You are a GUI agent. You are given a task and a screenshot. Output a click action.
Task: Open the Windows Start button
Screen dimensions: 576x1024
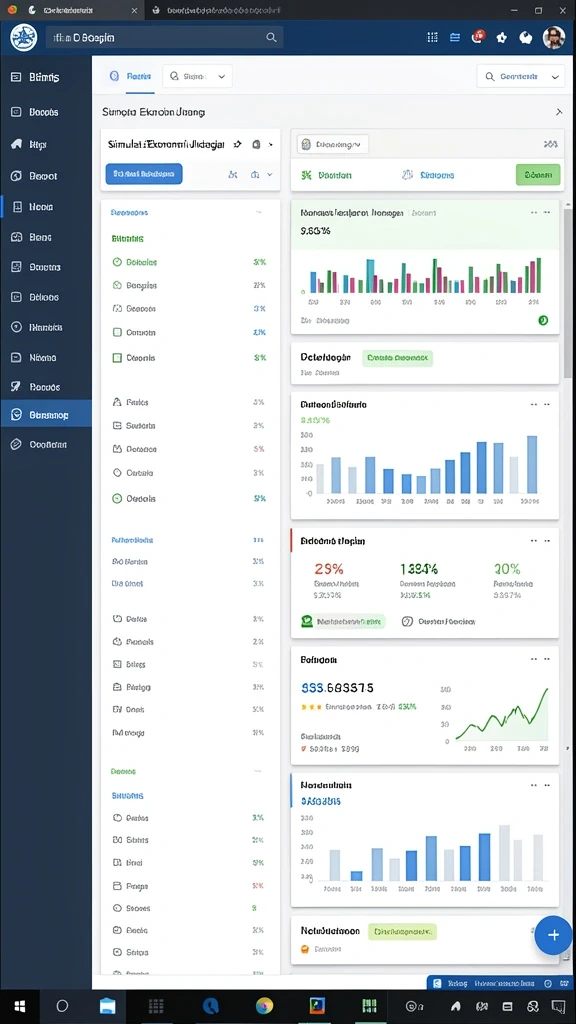(x=20, y=1006)
